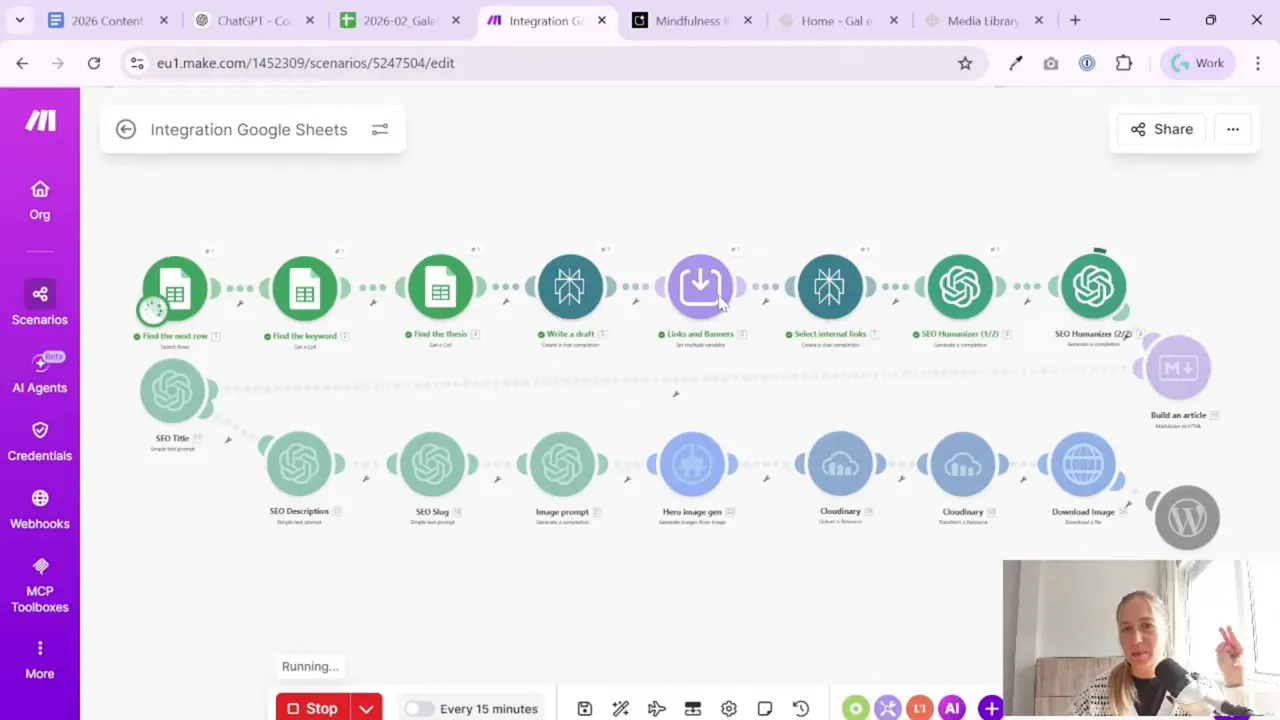The image size is (1280, 720).
Task: Switch to the 2026 Content browser tab
Action: 108,20
